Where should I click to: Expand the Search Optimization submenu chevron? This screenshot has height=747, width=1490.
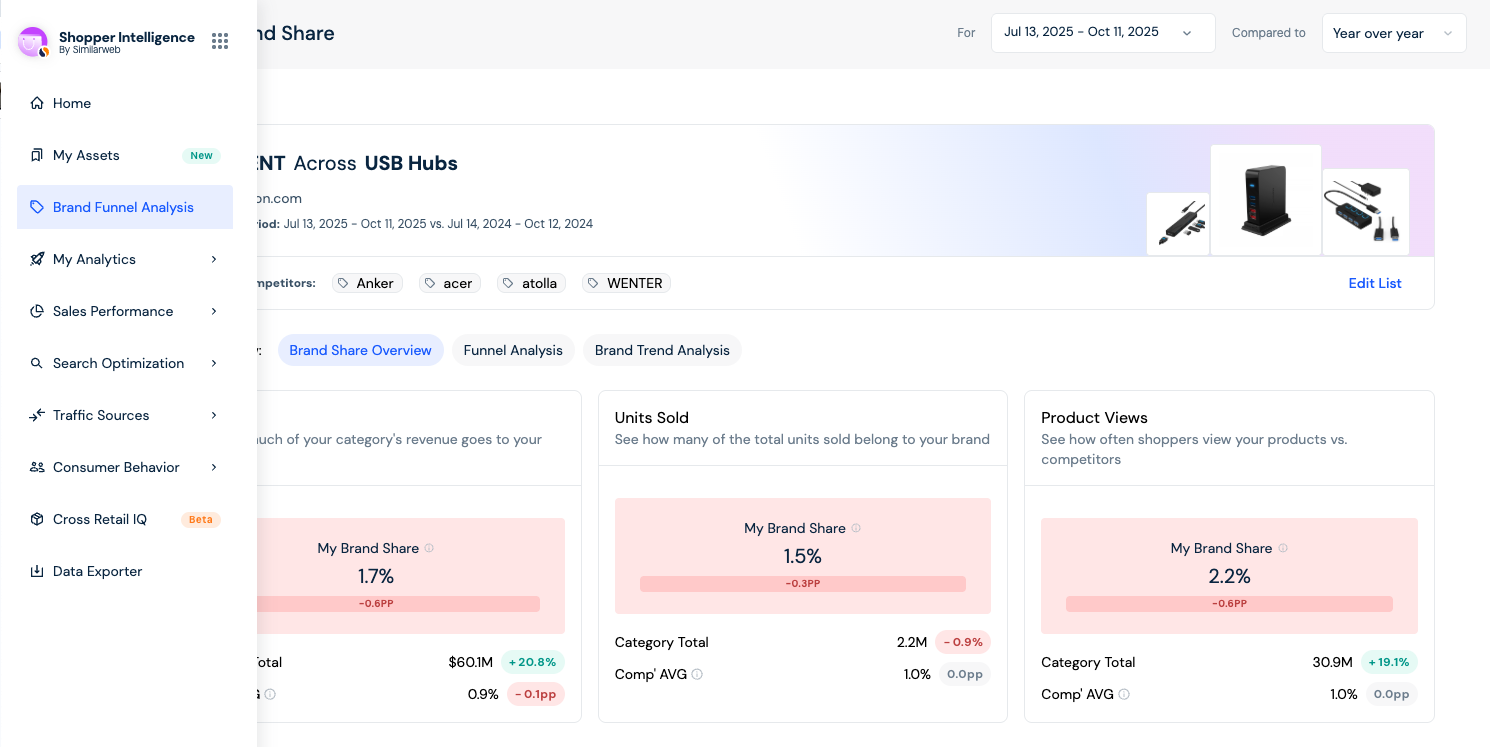(214, 363)
